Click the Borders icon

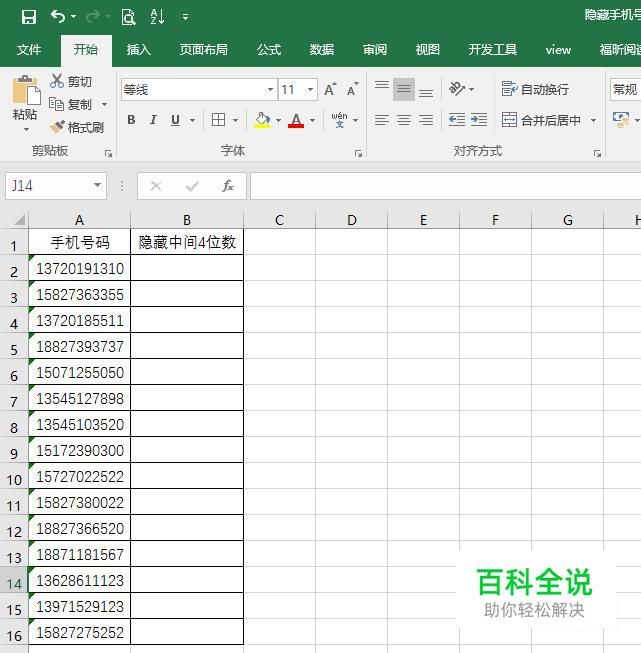click(x=218, y=120)
